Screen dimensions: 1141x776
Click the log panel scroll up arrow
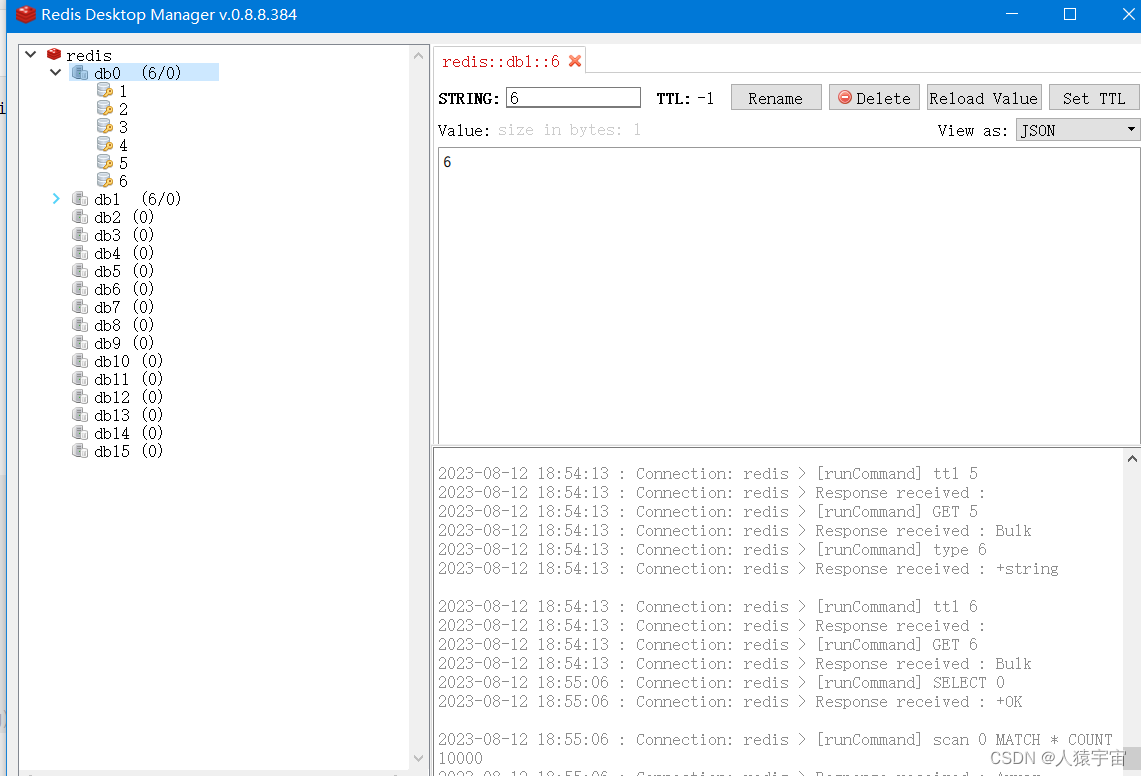[x=1132, y=459]
